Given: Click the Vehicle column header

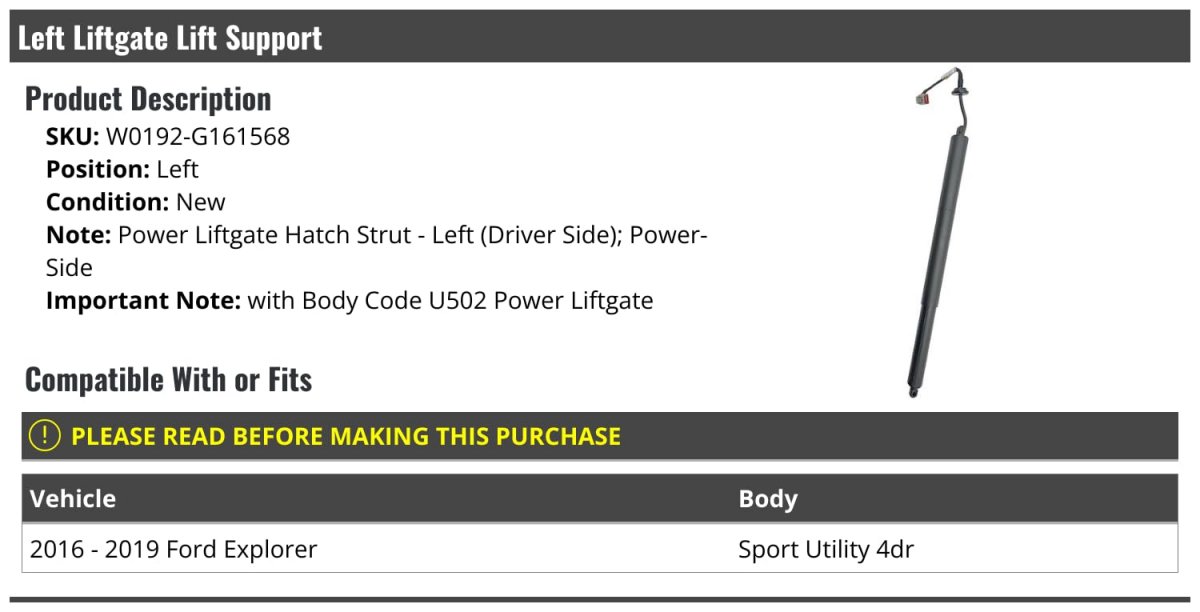Looking at the screenshot, I should (73, 498).
